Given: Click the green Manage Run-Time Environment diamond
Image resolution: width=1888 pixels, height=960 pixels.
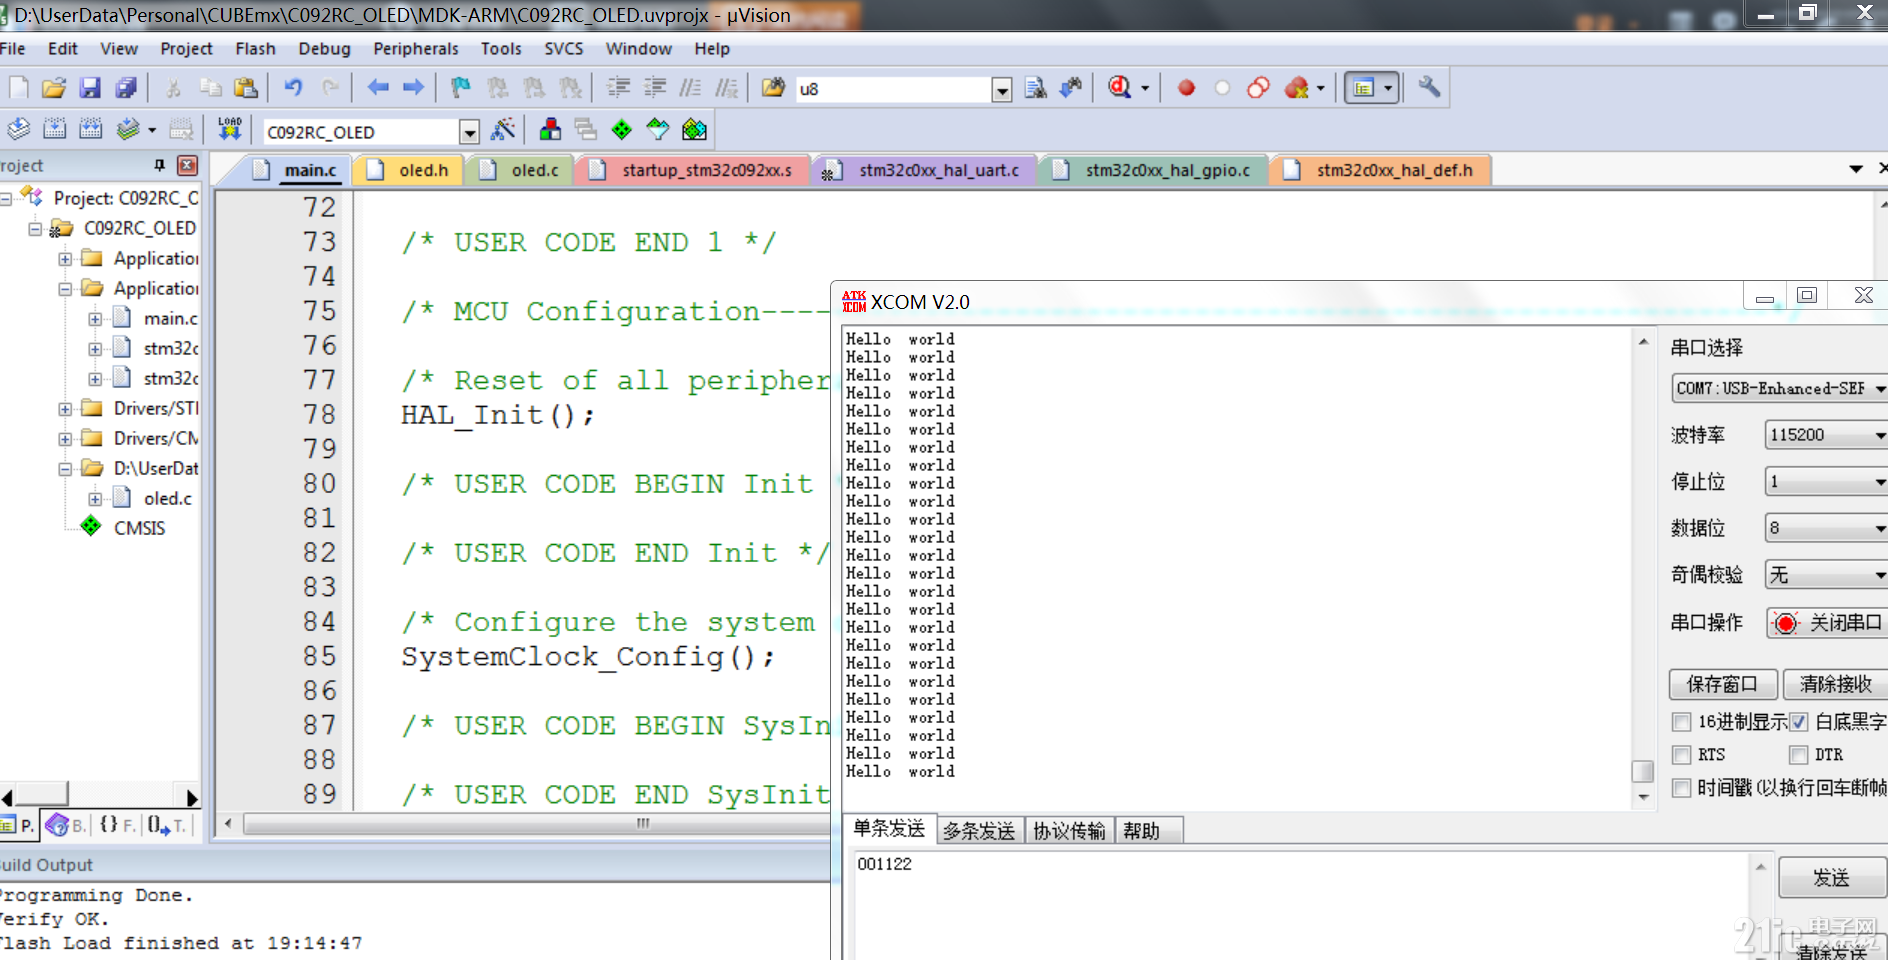Looking at the screenshot, I should click(x=622, y=129).
